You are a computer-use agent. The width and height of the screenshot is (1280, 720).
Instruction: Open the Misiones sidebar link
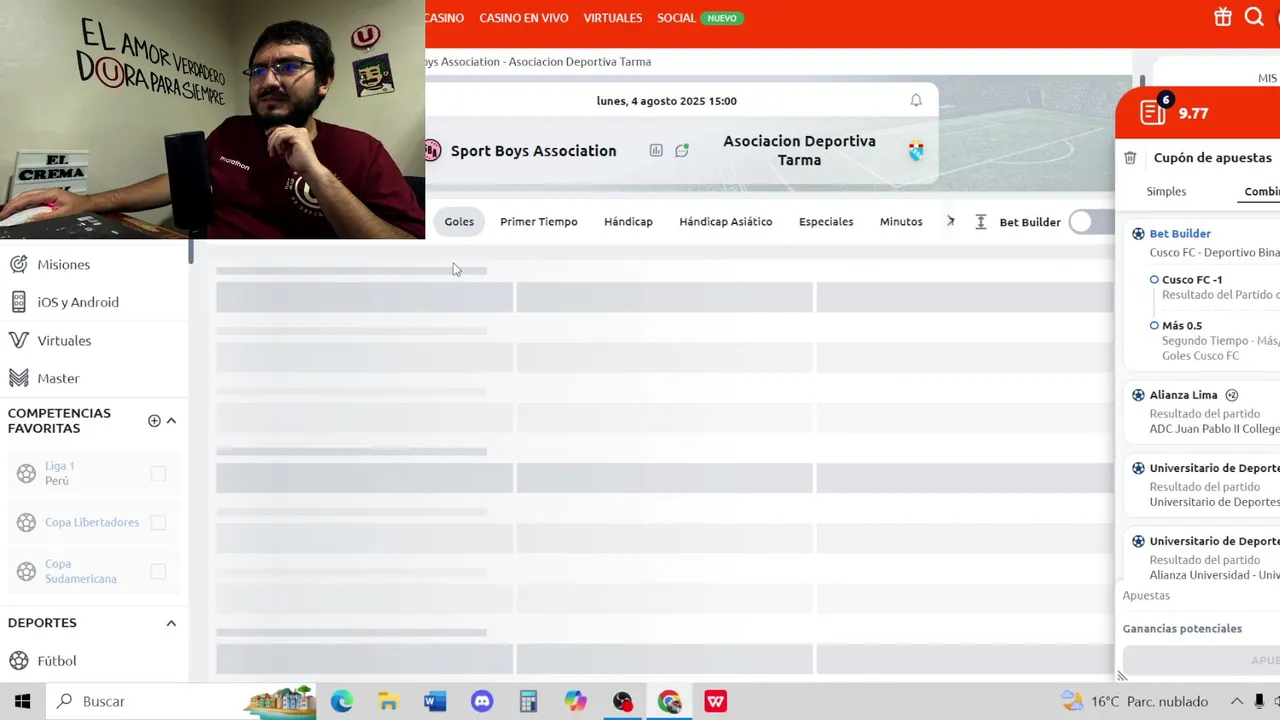click(64, 264)
